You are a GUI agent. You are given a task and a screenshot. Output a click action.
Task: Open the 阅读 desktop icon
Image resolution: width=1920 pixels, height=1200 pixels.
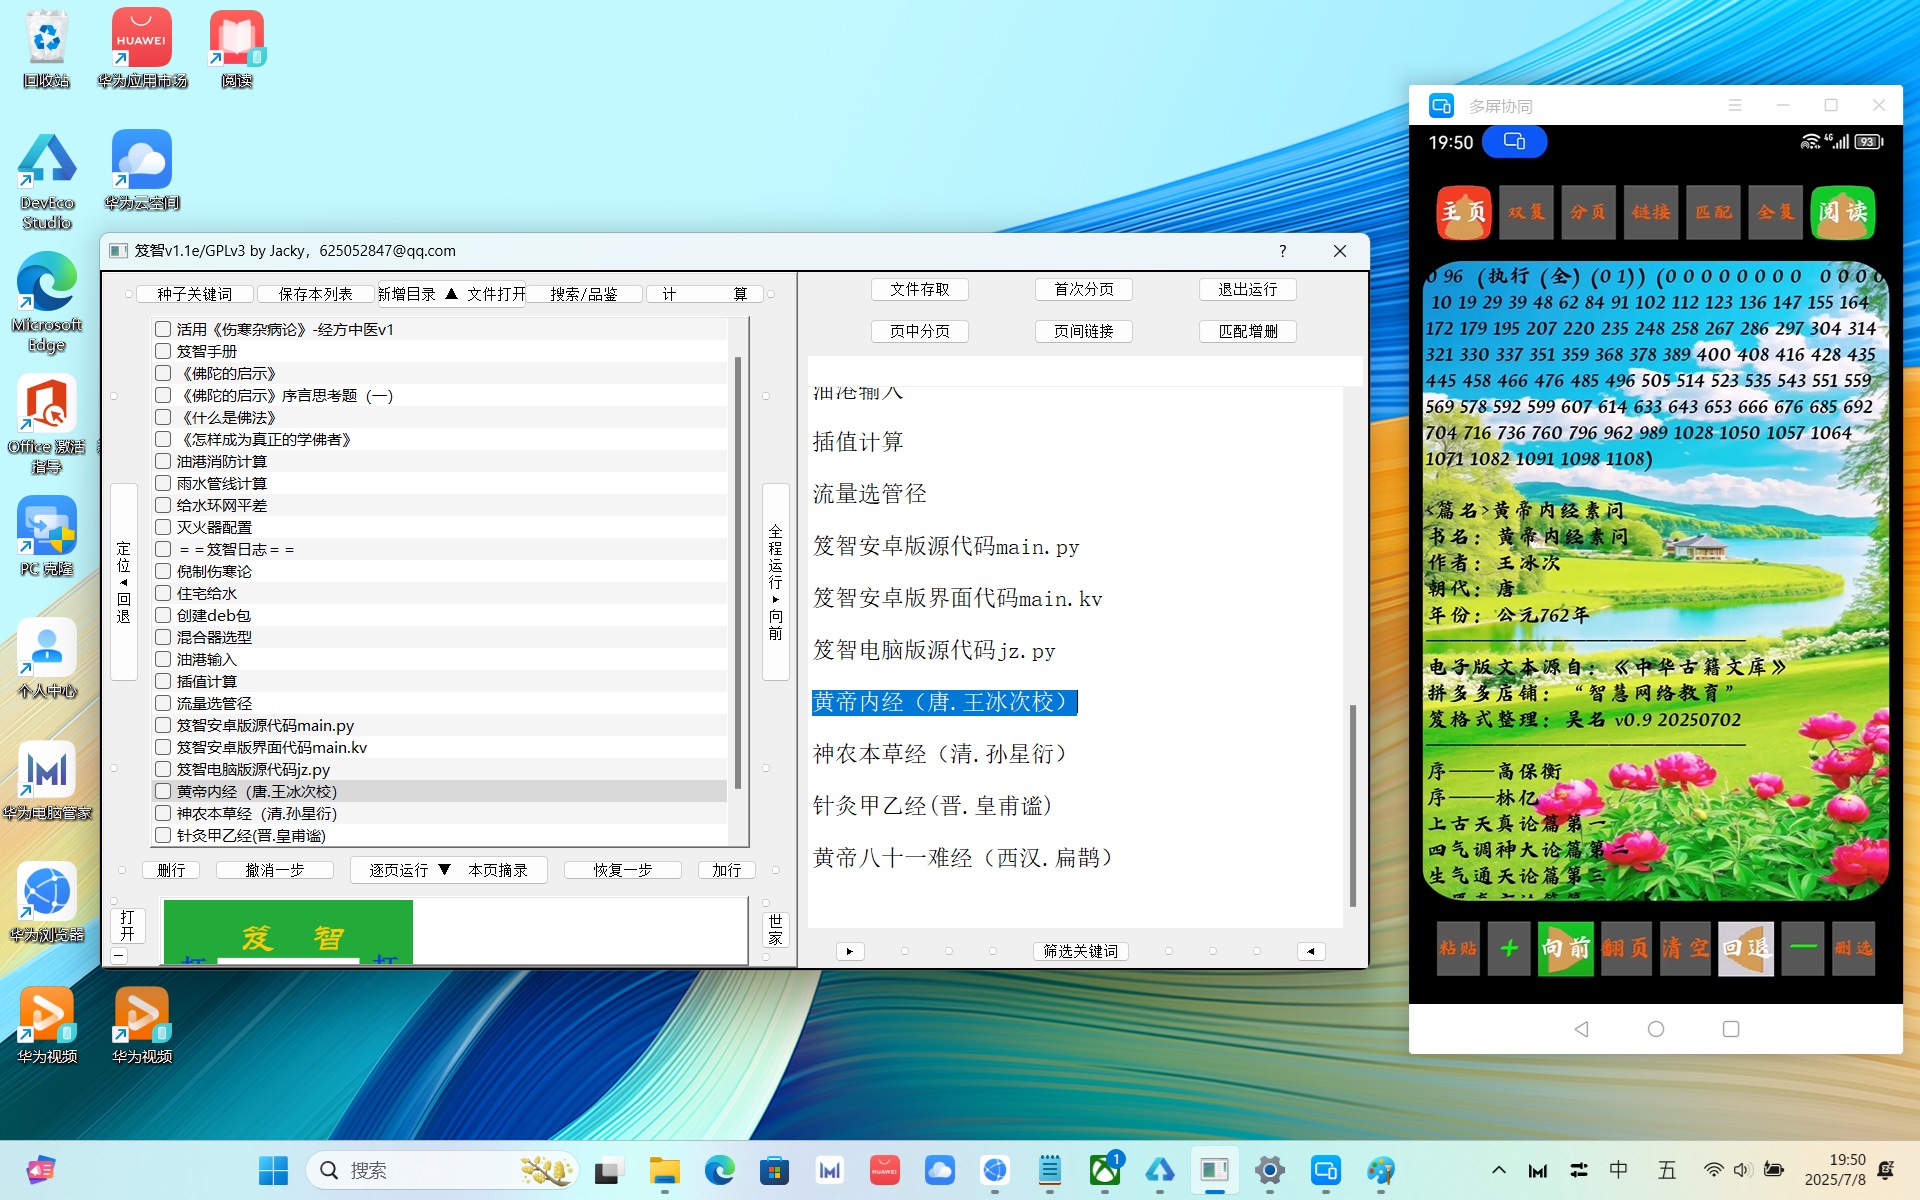coord(237,50)
